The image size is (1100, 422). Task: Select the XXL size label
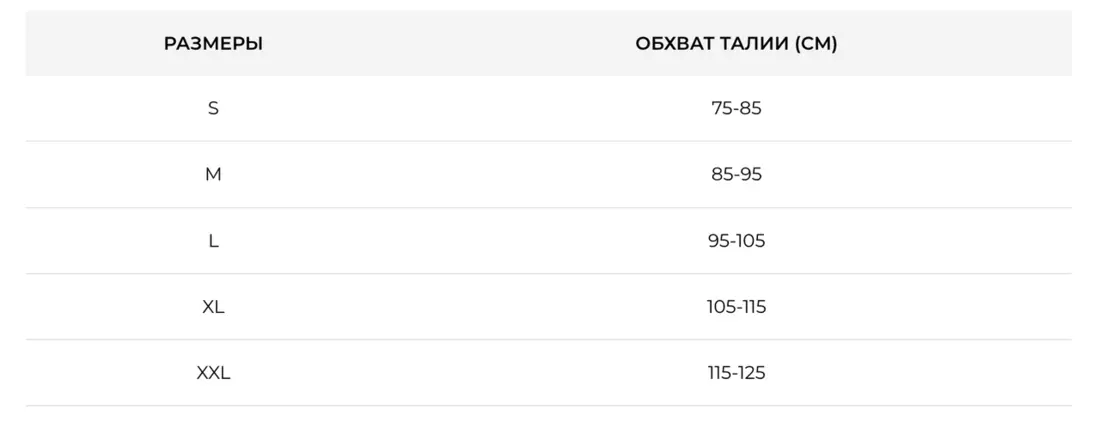pos(213,373)
